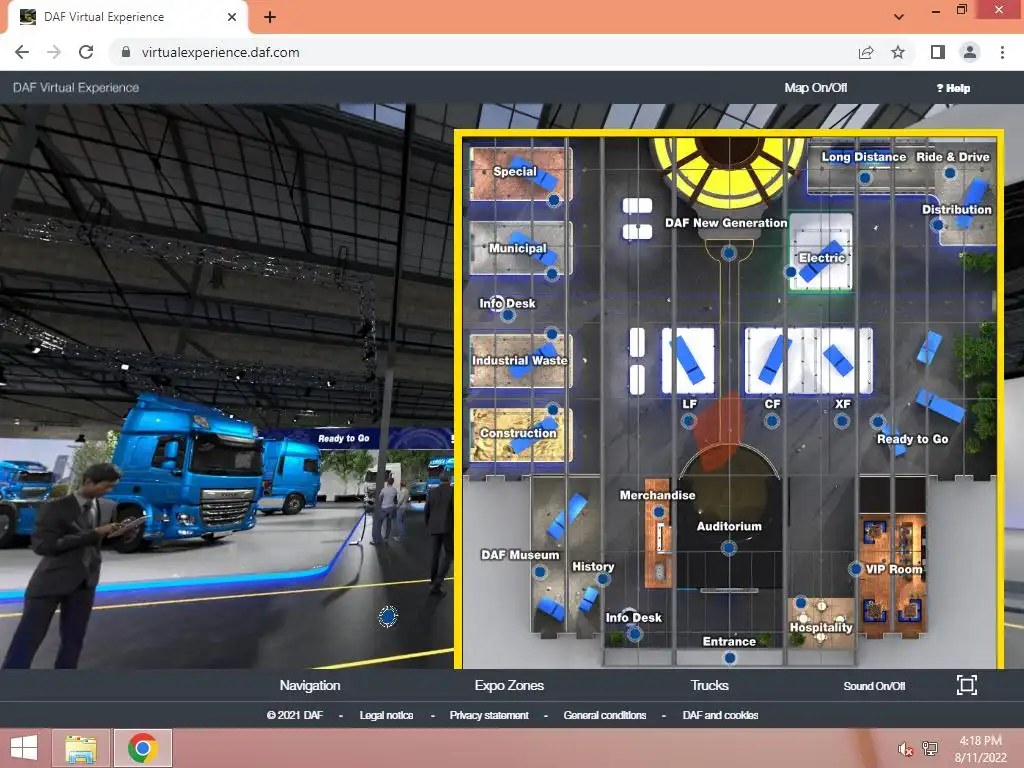
Task: Select the upper Info Desk map hotspot
Action: point(508,316)
